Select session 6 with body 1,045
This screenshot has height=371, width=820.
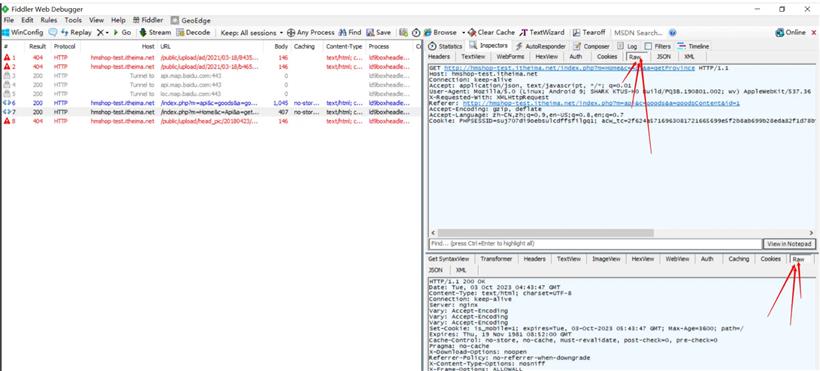click(x=210, y=103)
